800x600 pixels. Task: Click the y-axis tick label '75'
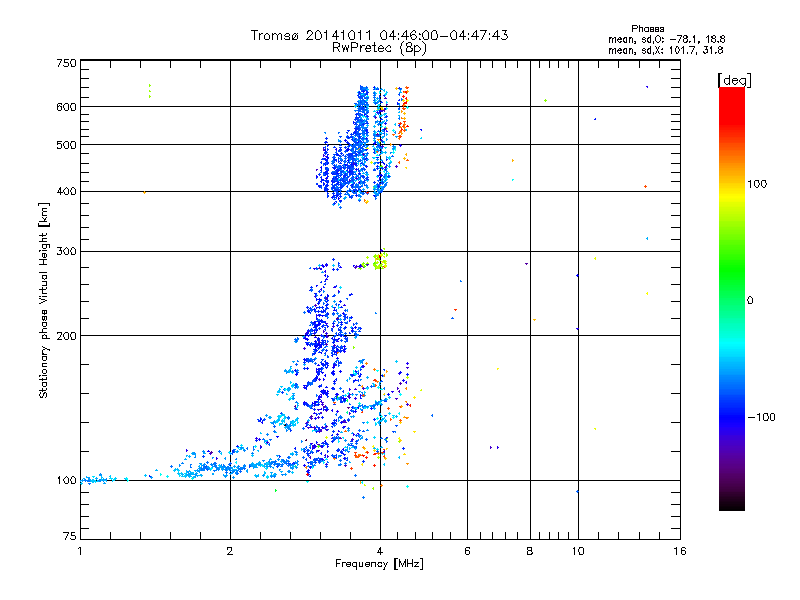click(x=70, y=536)
